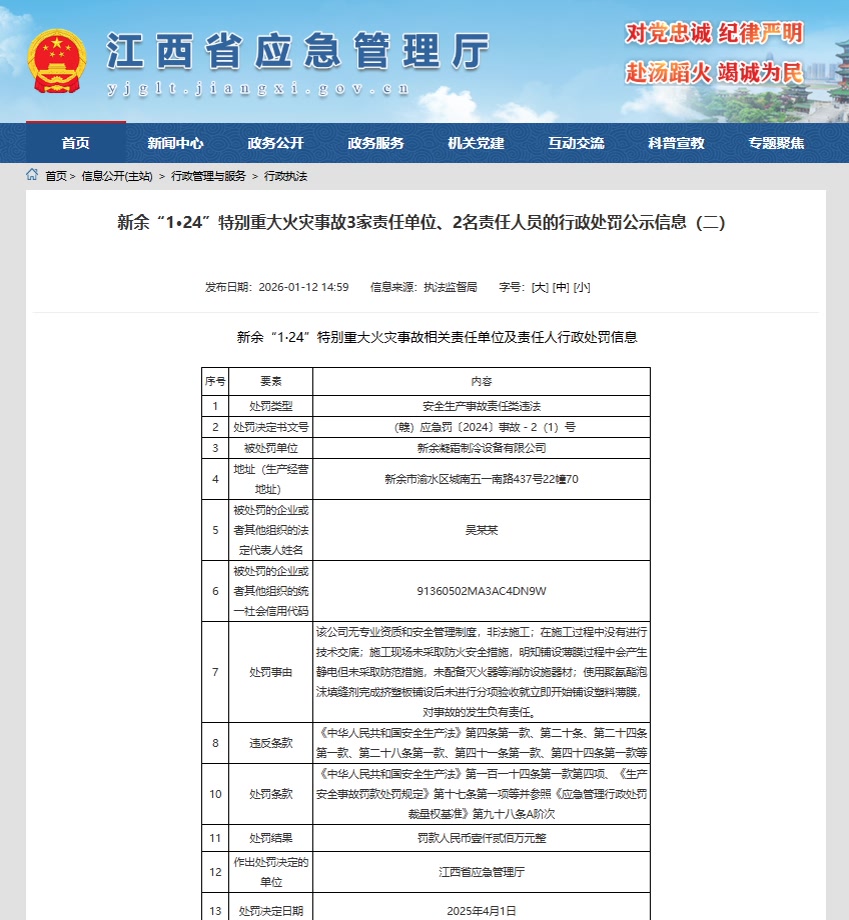Set font size to large [大]

coord(540,287)
